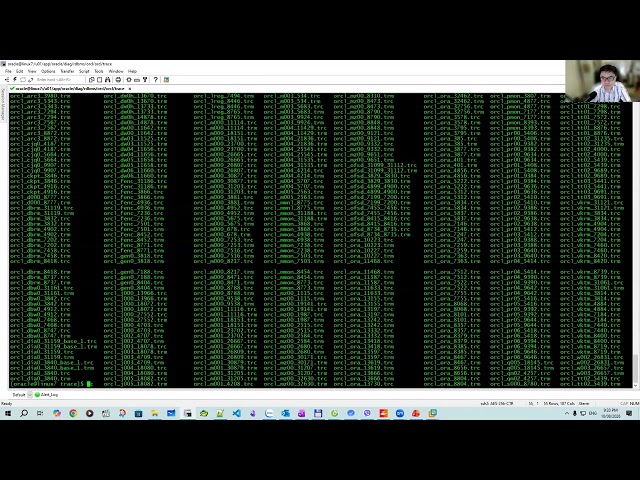This screenshot has height=480, width=640.
Task: Open the Edit menu
Action: coord(19,71)
